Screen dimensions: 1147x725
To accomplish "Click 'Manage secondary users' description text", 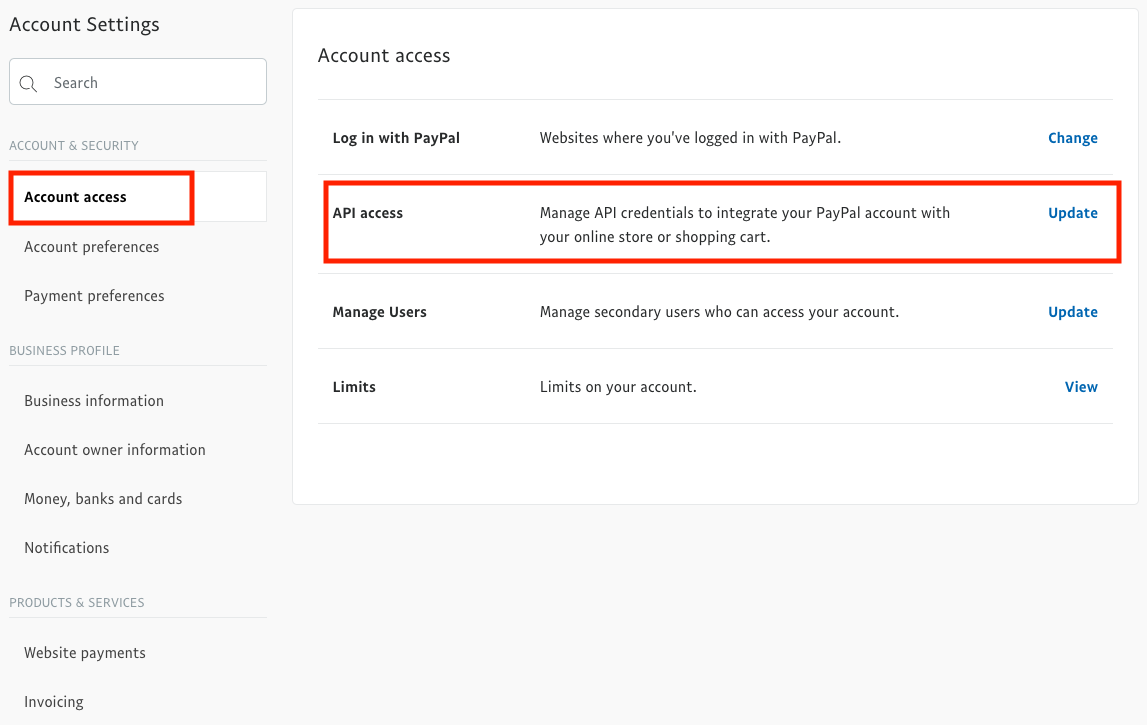I will coord(719,312).
